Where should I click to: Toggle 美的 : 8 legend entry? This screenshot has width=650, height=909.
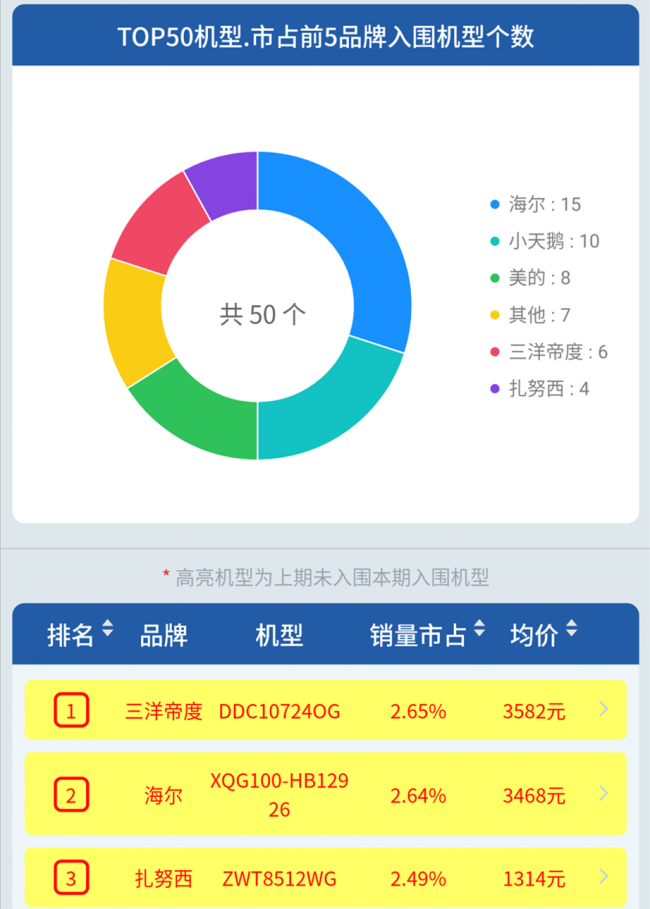pyautogui.click(x=530, y=278)
